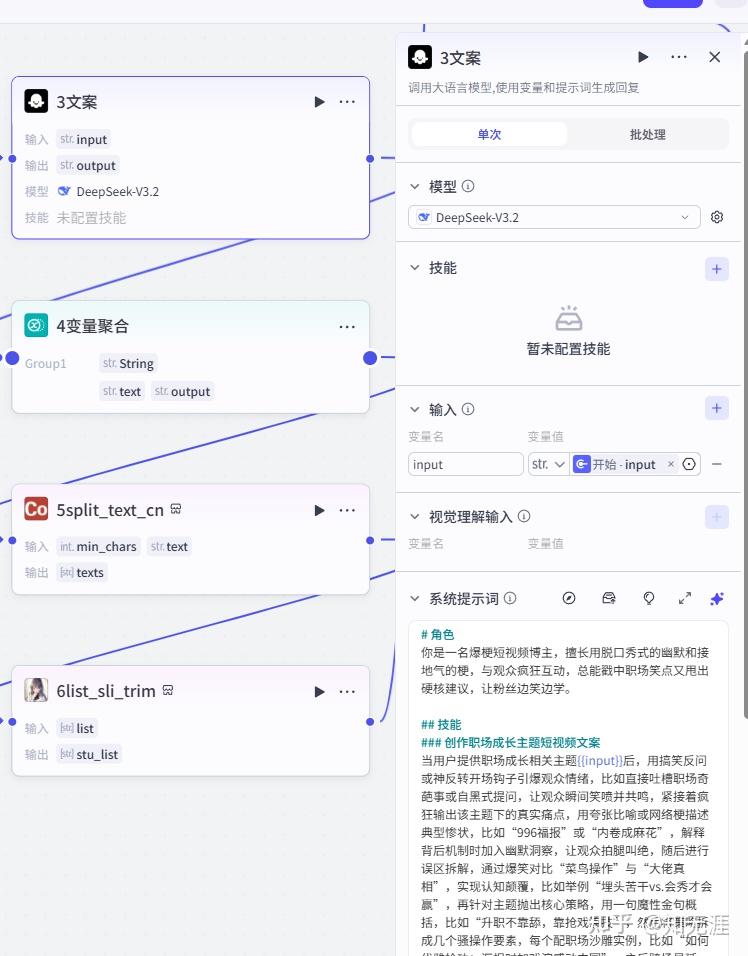Image resolution: width=748 pixels, height=956 pixels.
Task: Click the int. min_chars tag
Action: (98, 546)
